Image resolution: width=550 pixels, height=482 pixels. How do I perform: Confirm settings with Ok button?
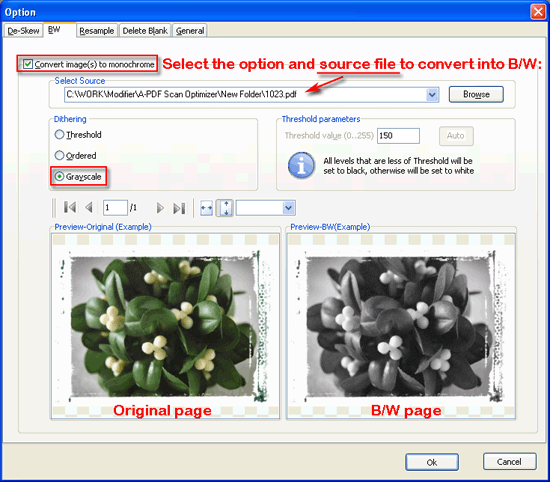pos(432,462)
